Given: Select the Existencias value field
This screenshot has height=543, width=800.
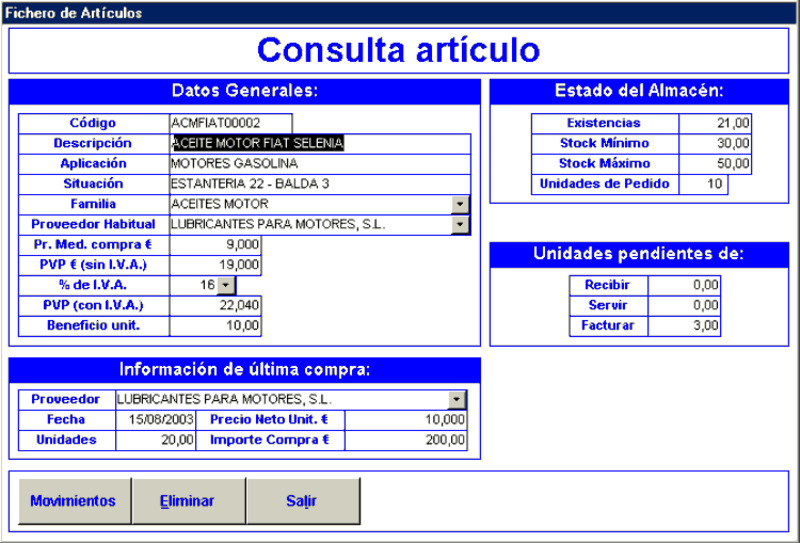Looking at the screenshot, I should pos(715,123).
